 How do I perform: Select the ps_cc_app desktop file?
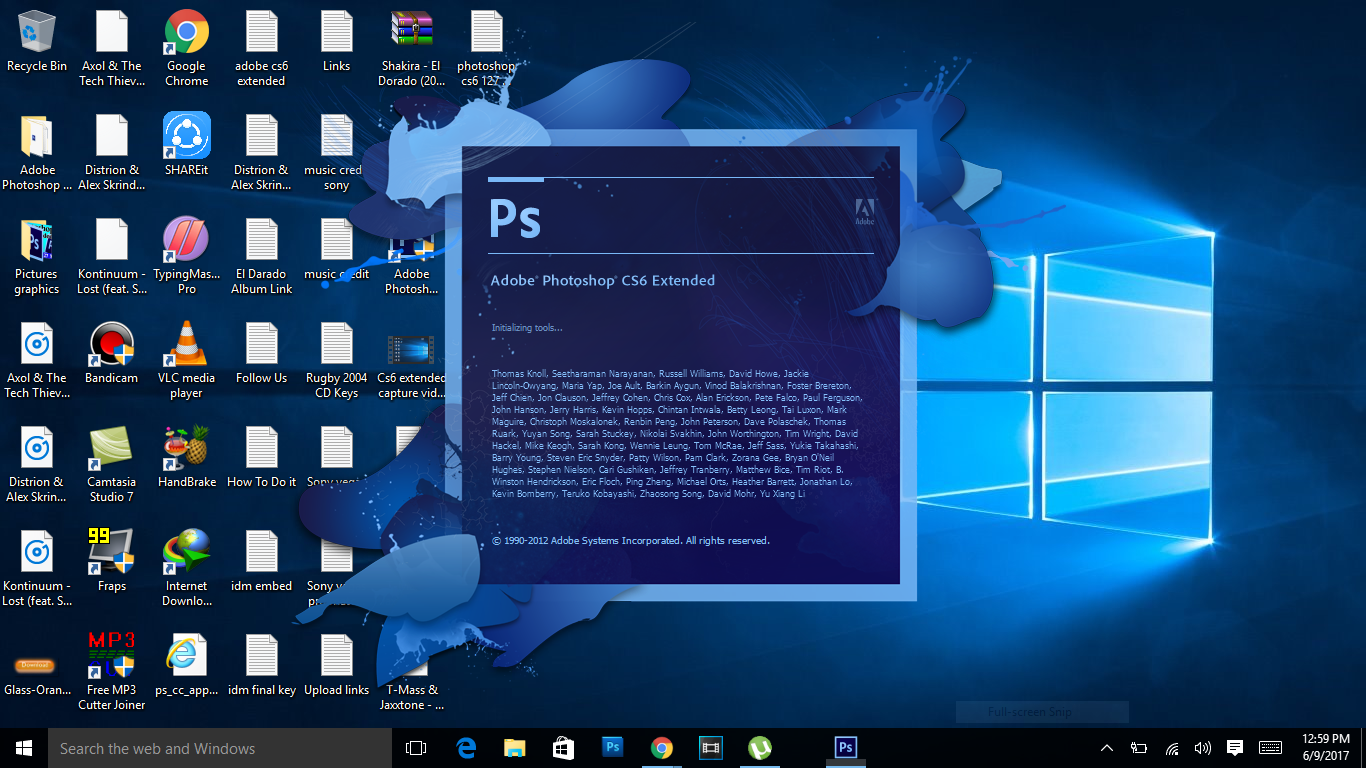(187, 665)
